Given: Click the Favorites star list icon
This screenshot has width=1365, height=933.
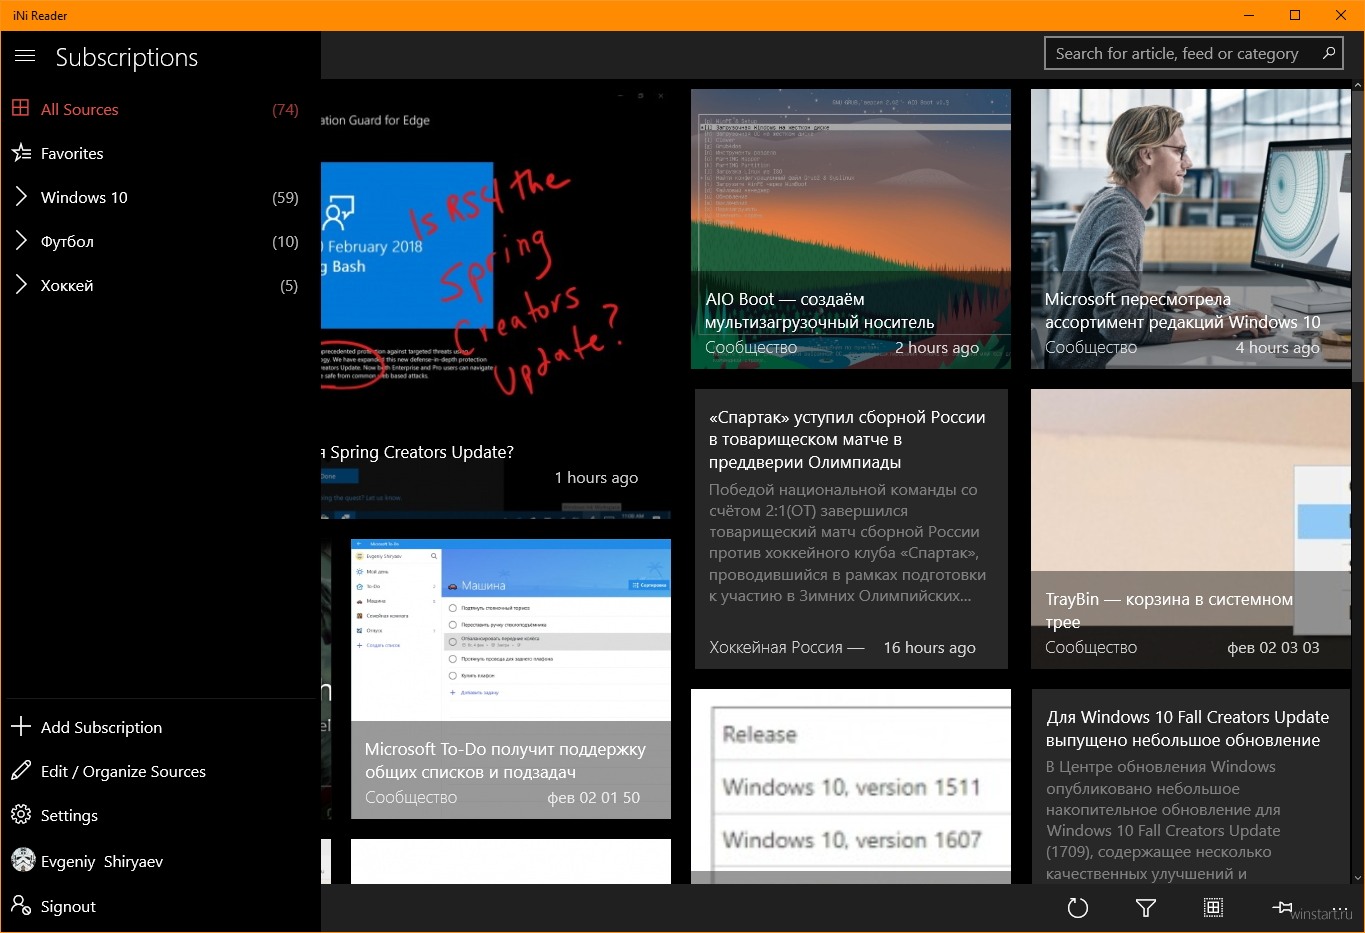Looking at the screenshot, I should (x=21, y=153).
